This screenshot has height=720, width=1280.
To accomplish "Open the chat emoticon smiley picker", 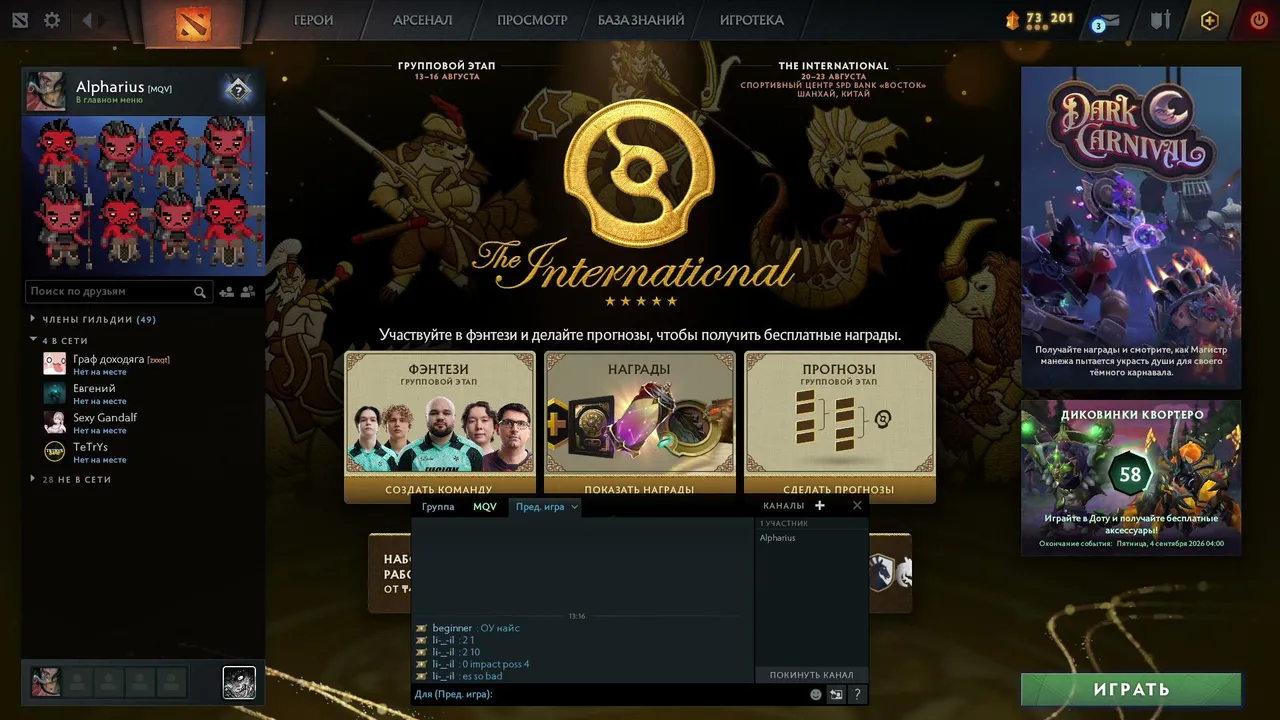I will [x=816, y=694].
